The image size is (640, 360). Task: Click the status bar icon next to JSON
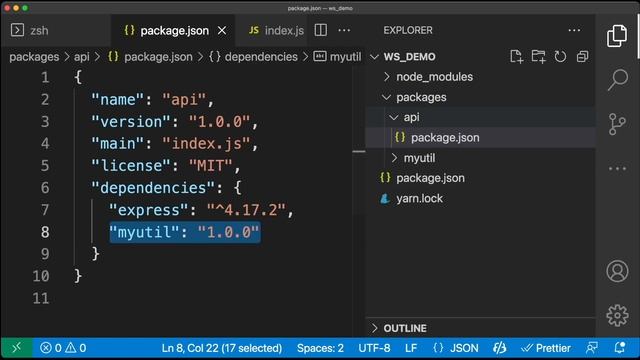[x=500, y=348]
